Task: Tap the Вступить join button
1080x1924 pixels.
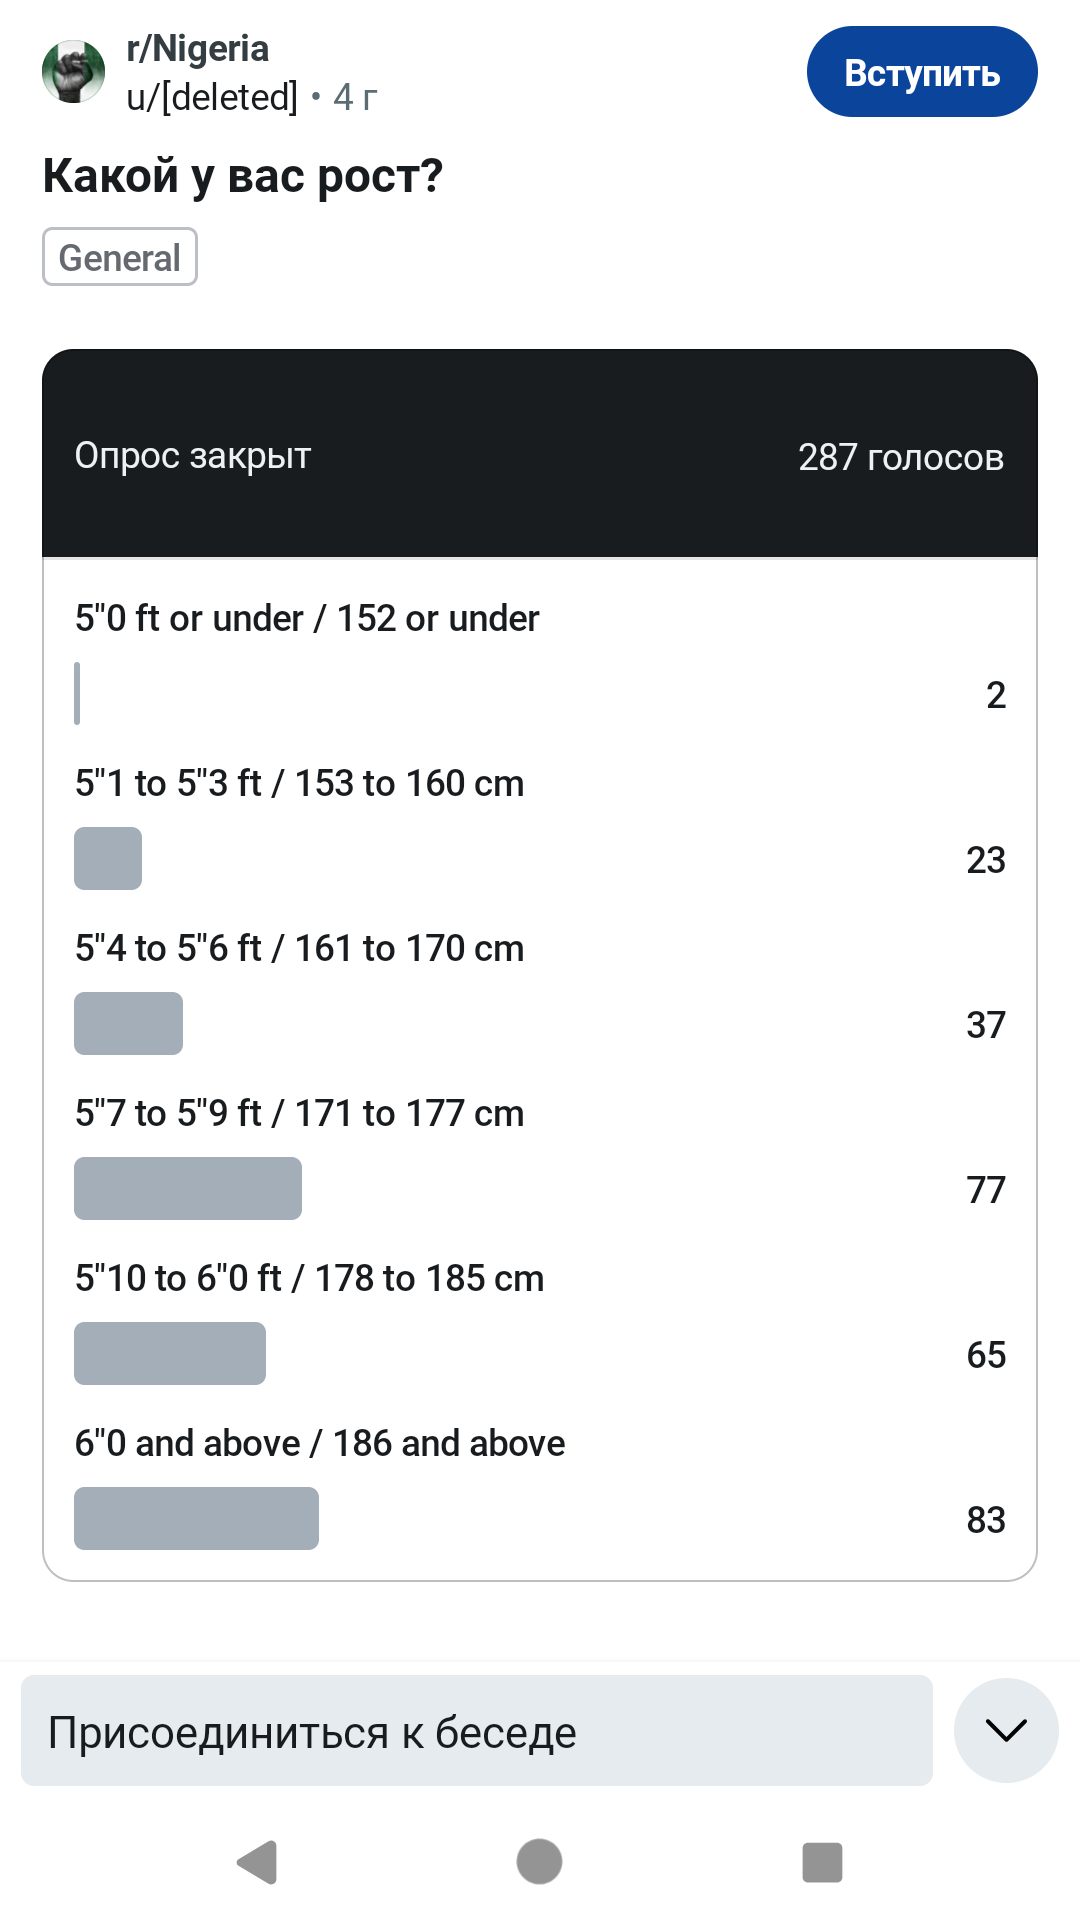Action: (x=921, y=72)
